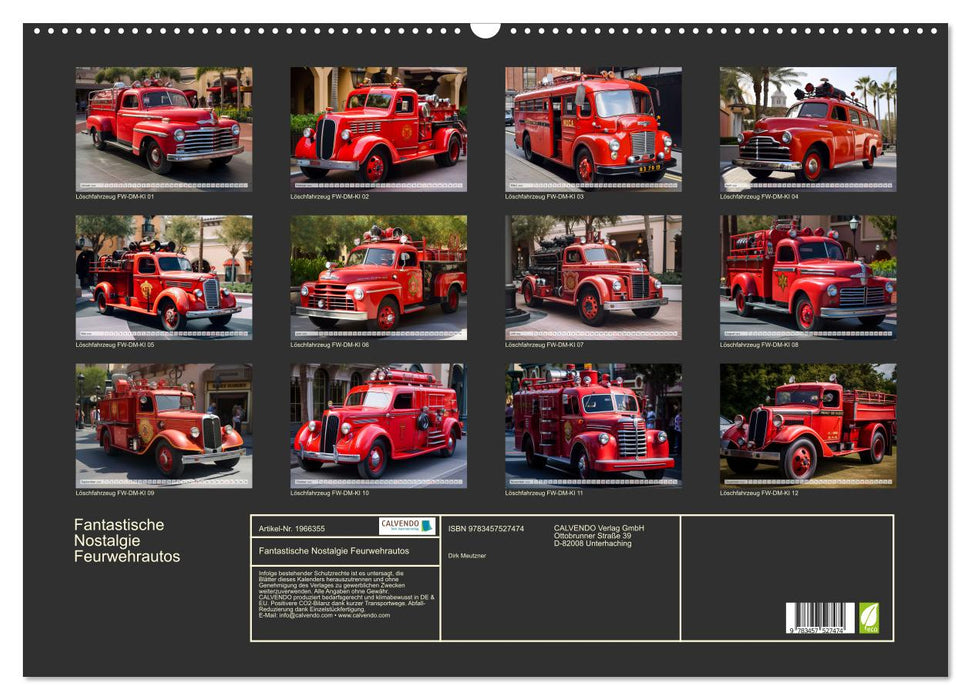Select the Löschfahrzeug FW-DM-KI 06 thumbnail

[378, 277]
